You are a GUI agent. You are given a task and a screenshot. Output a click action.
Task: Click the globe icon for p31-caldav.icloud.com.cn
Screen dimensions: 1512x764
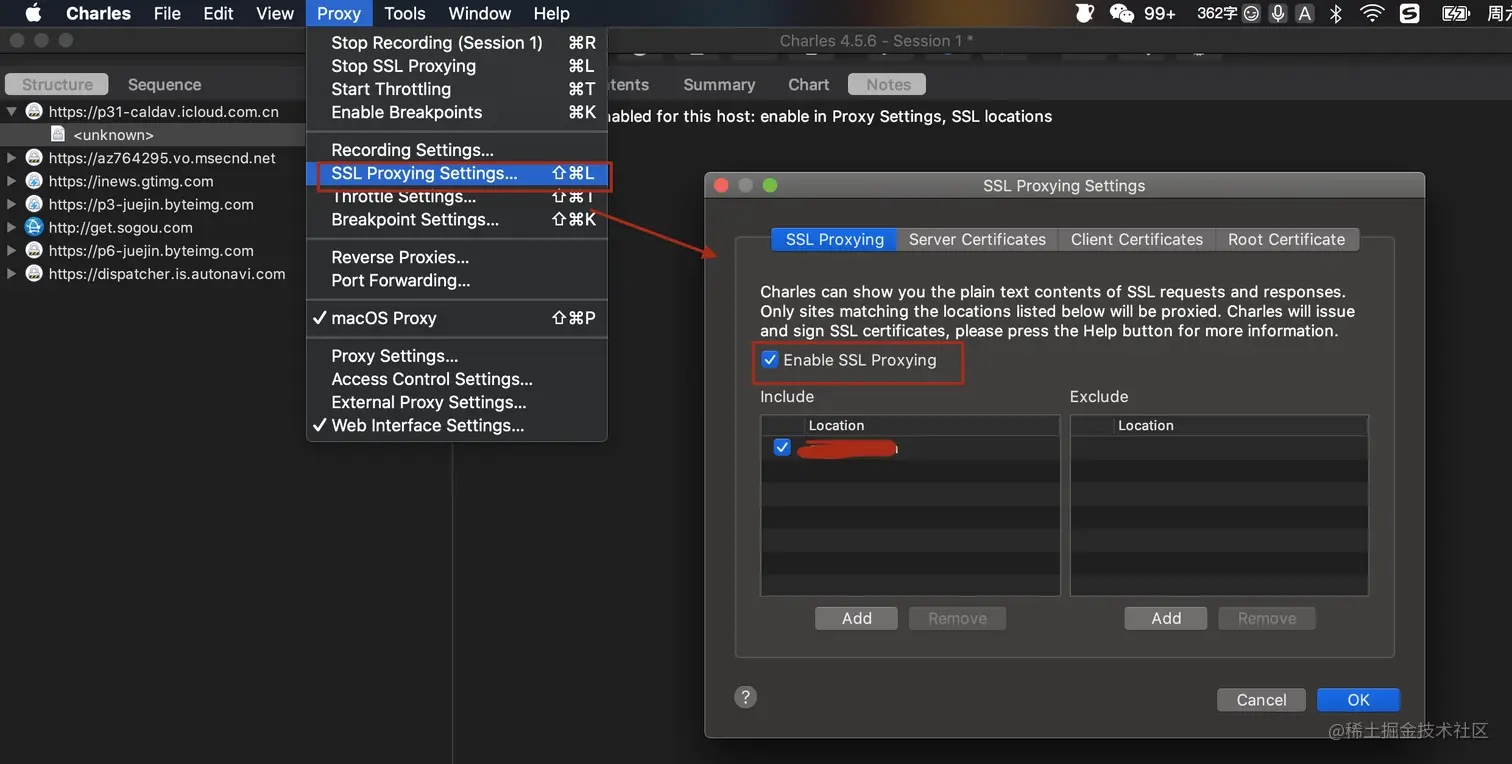[x=34, y=111]
